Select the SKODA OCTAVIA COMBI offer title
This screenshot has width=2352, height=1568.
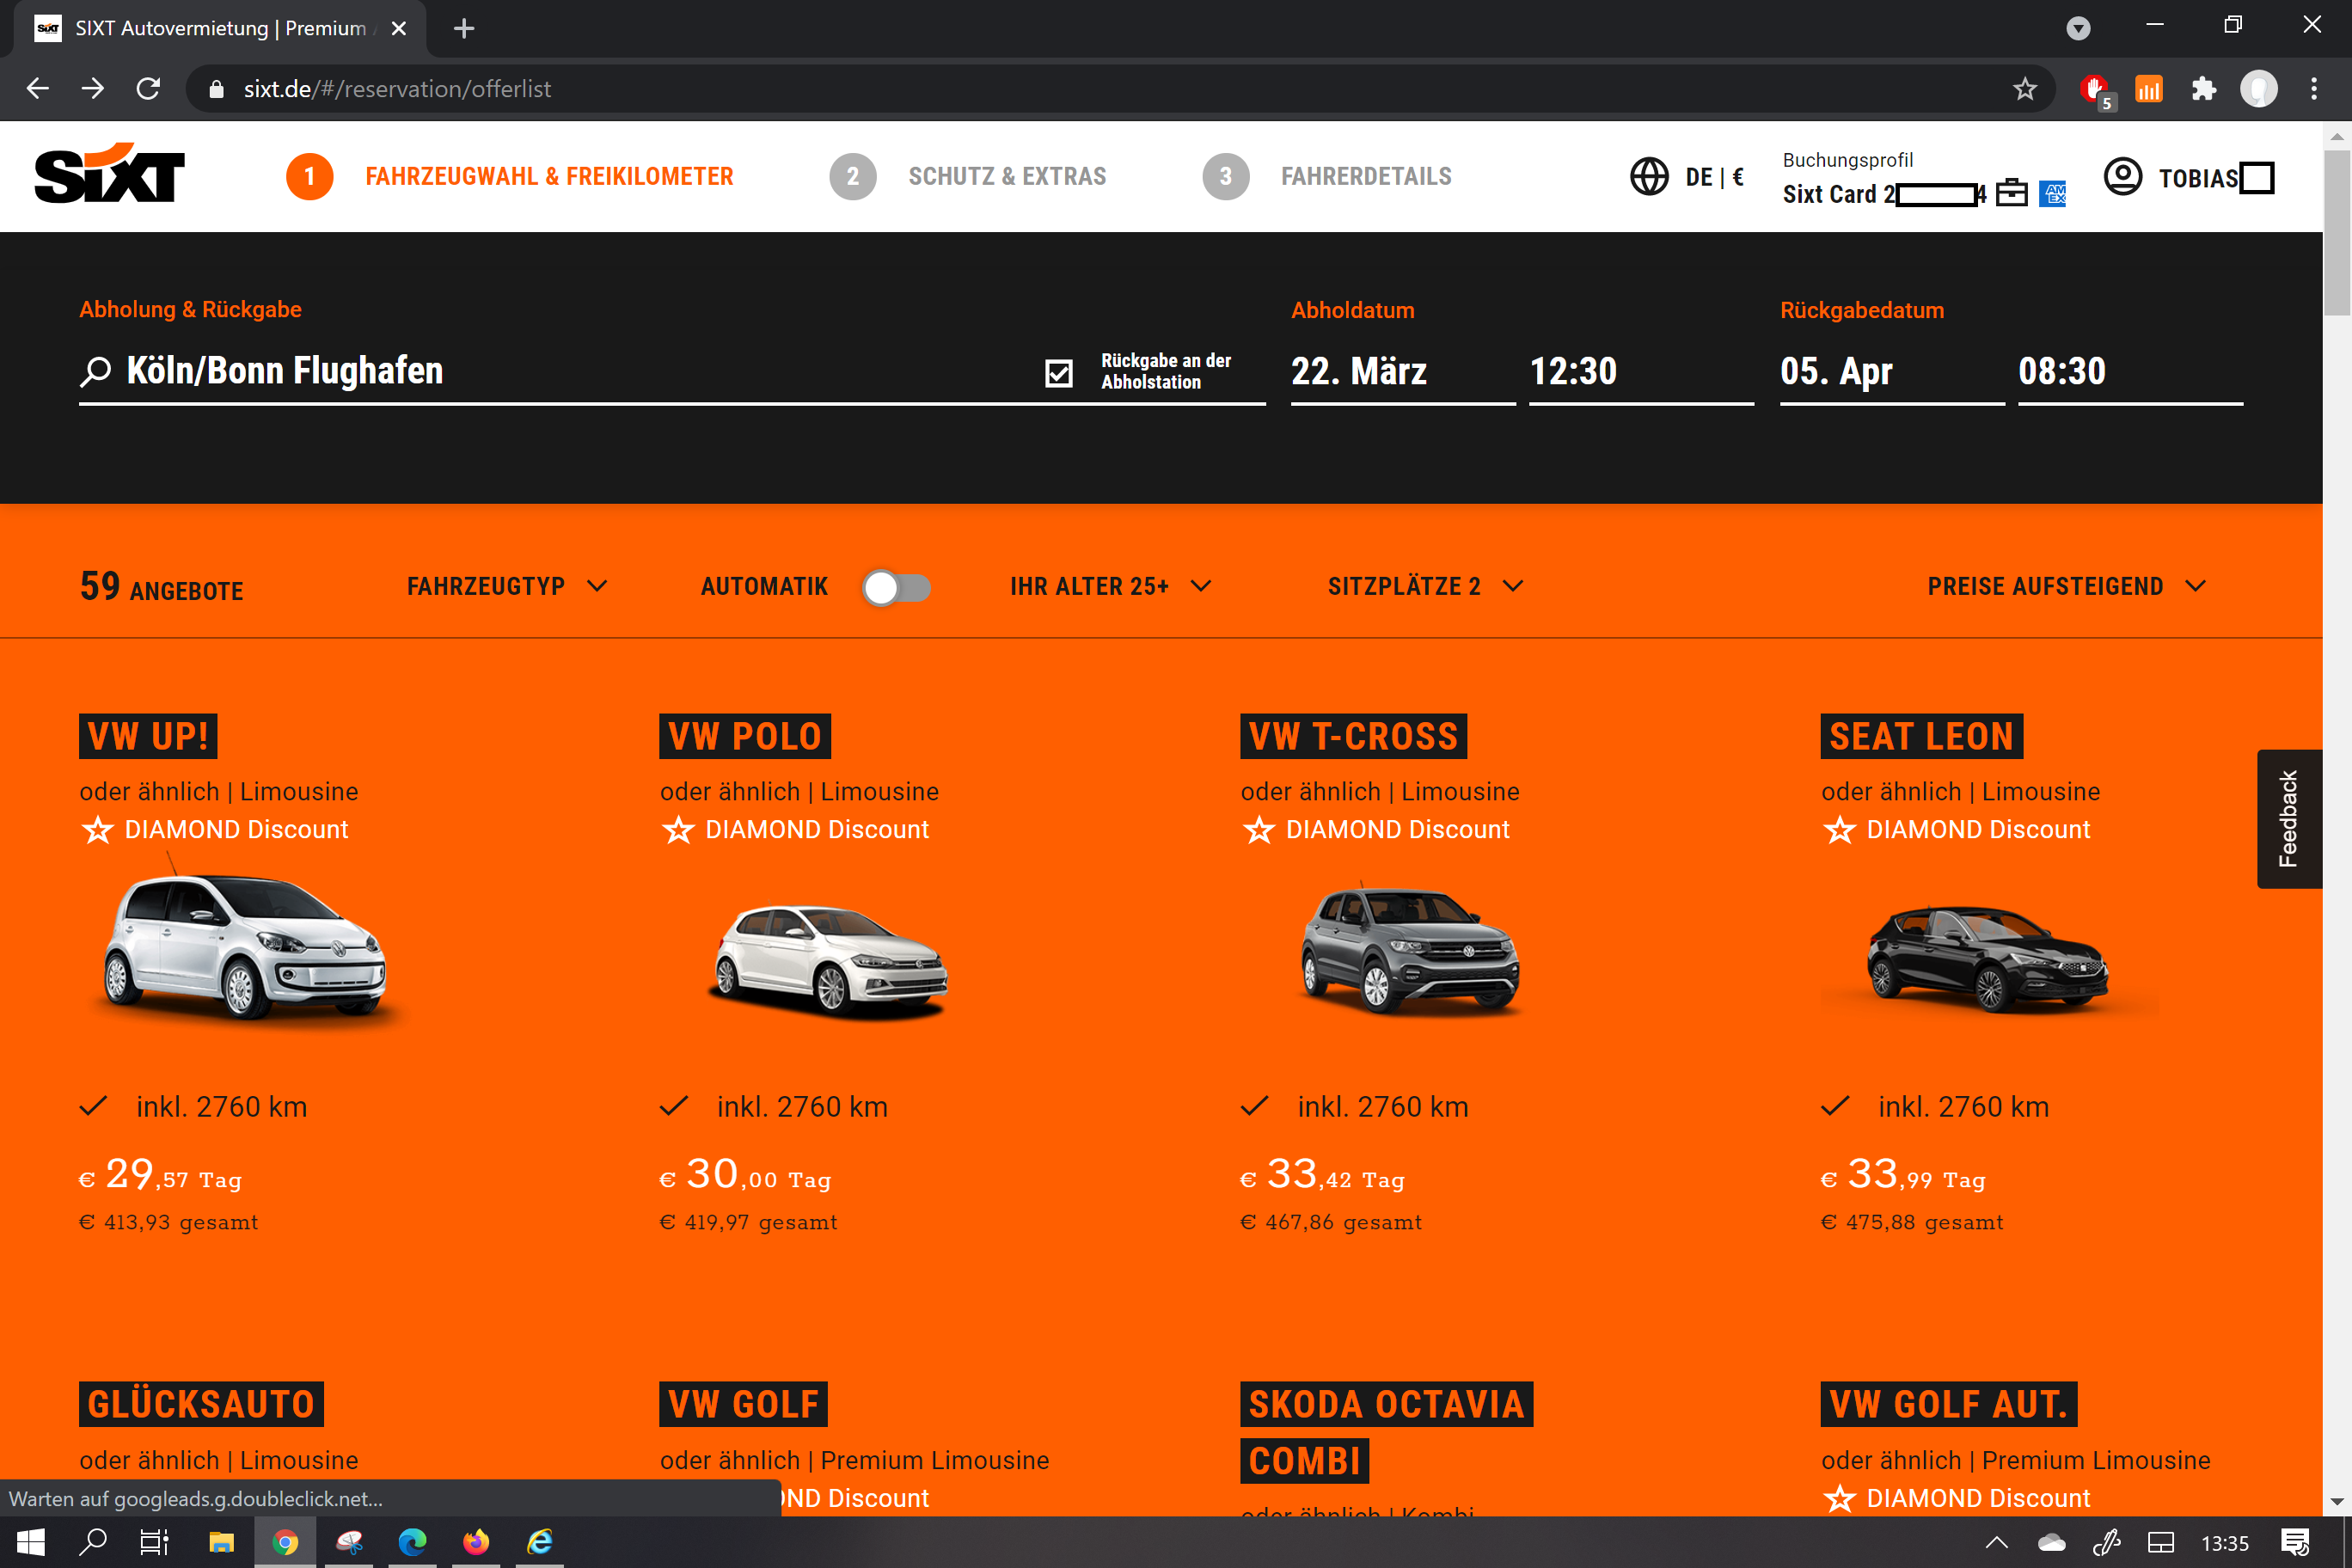[x=1386, y=1432]
